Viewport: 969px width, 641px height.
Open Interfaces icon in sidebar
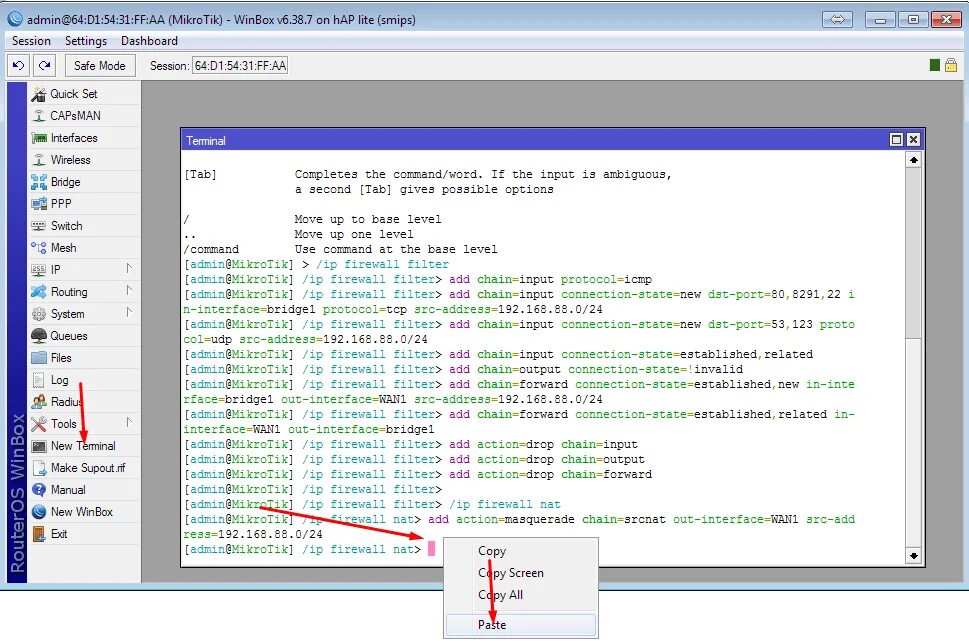39,138
